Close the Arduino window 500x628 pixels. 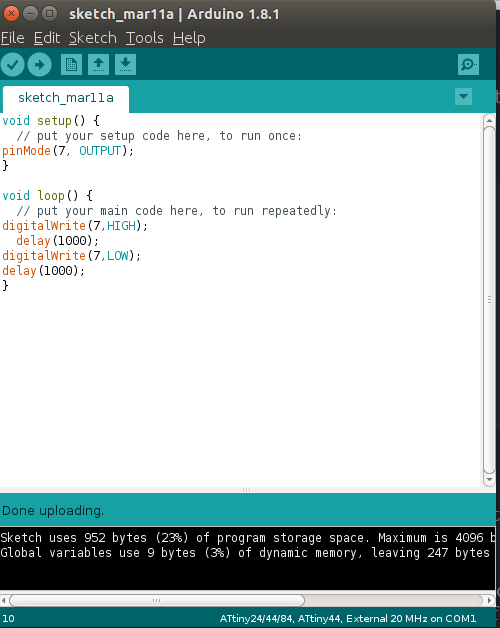click(x=11, y=14)
